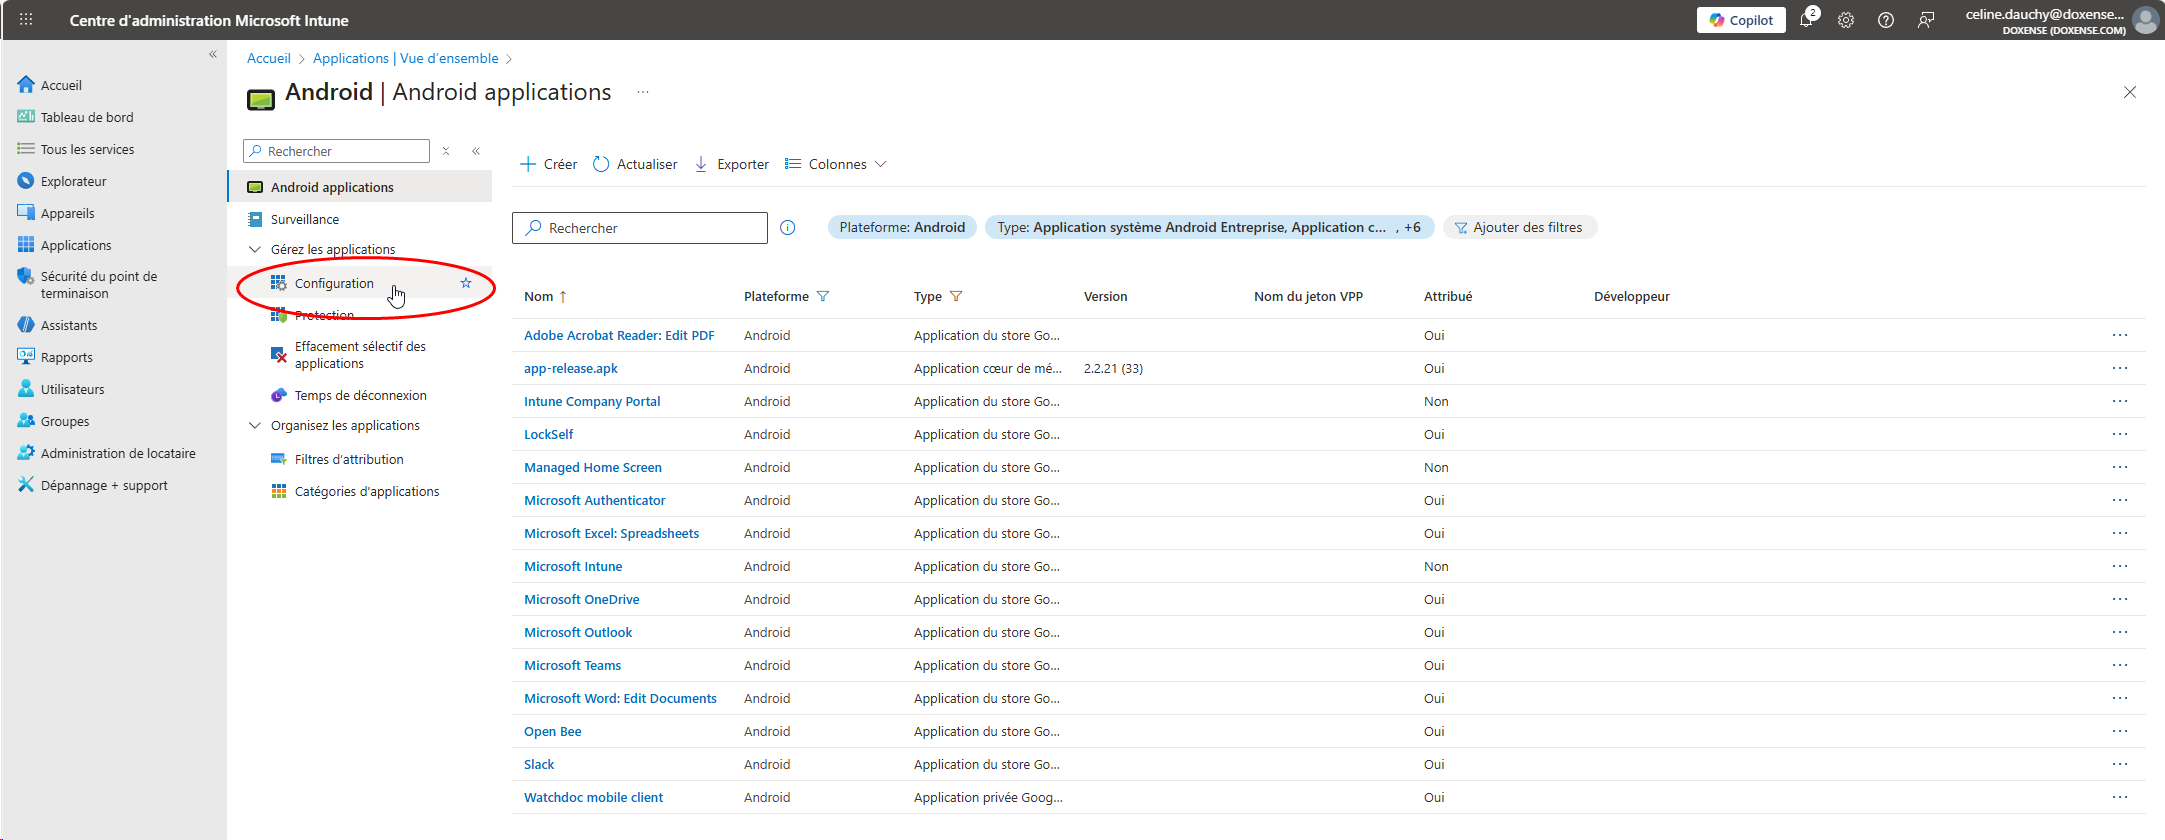Open the settings gear icon
This screenshot has height=840, width=2165.
pyautogui.click(x=1846, y=20)
